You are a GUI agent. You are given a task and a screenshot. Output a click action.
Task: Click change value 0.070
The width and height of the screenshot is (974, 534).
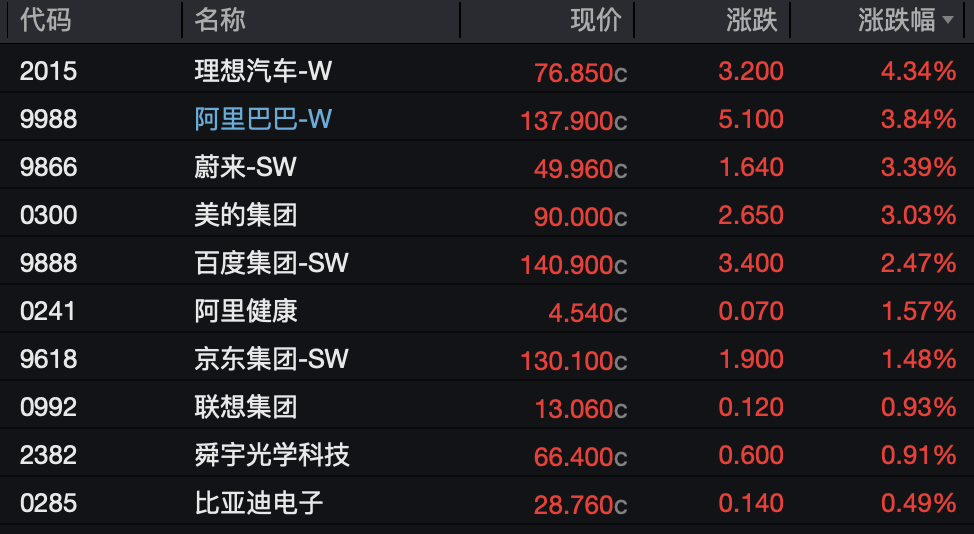click(751, 310)
